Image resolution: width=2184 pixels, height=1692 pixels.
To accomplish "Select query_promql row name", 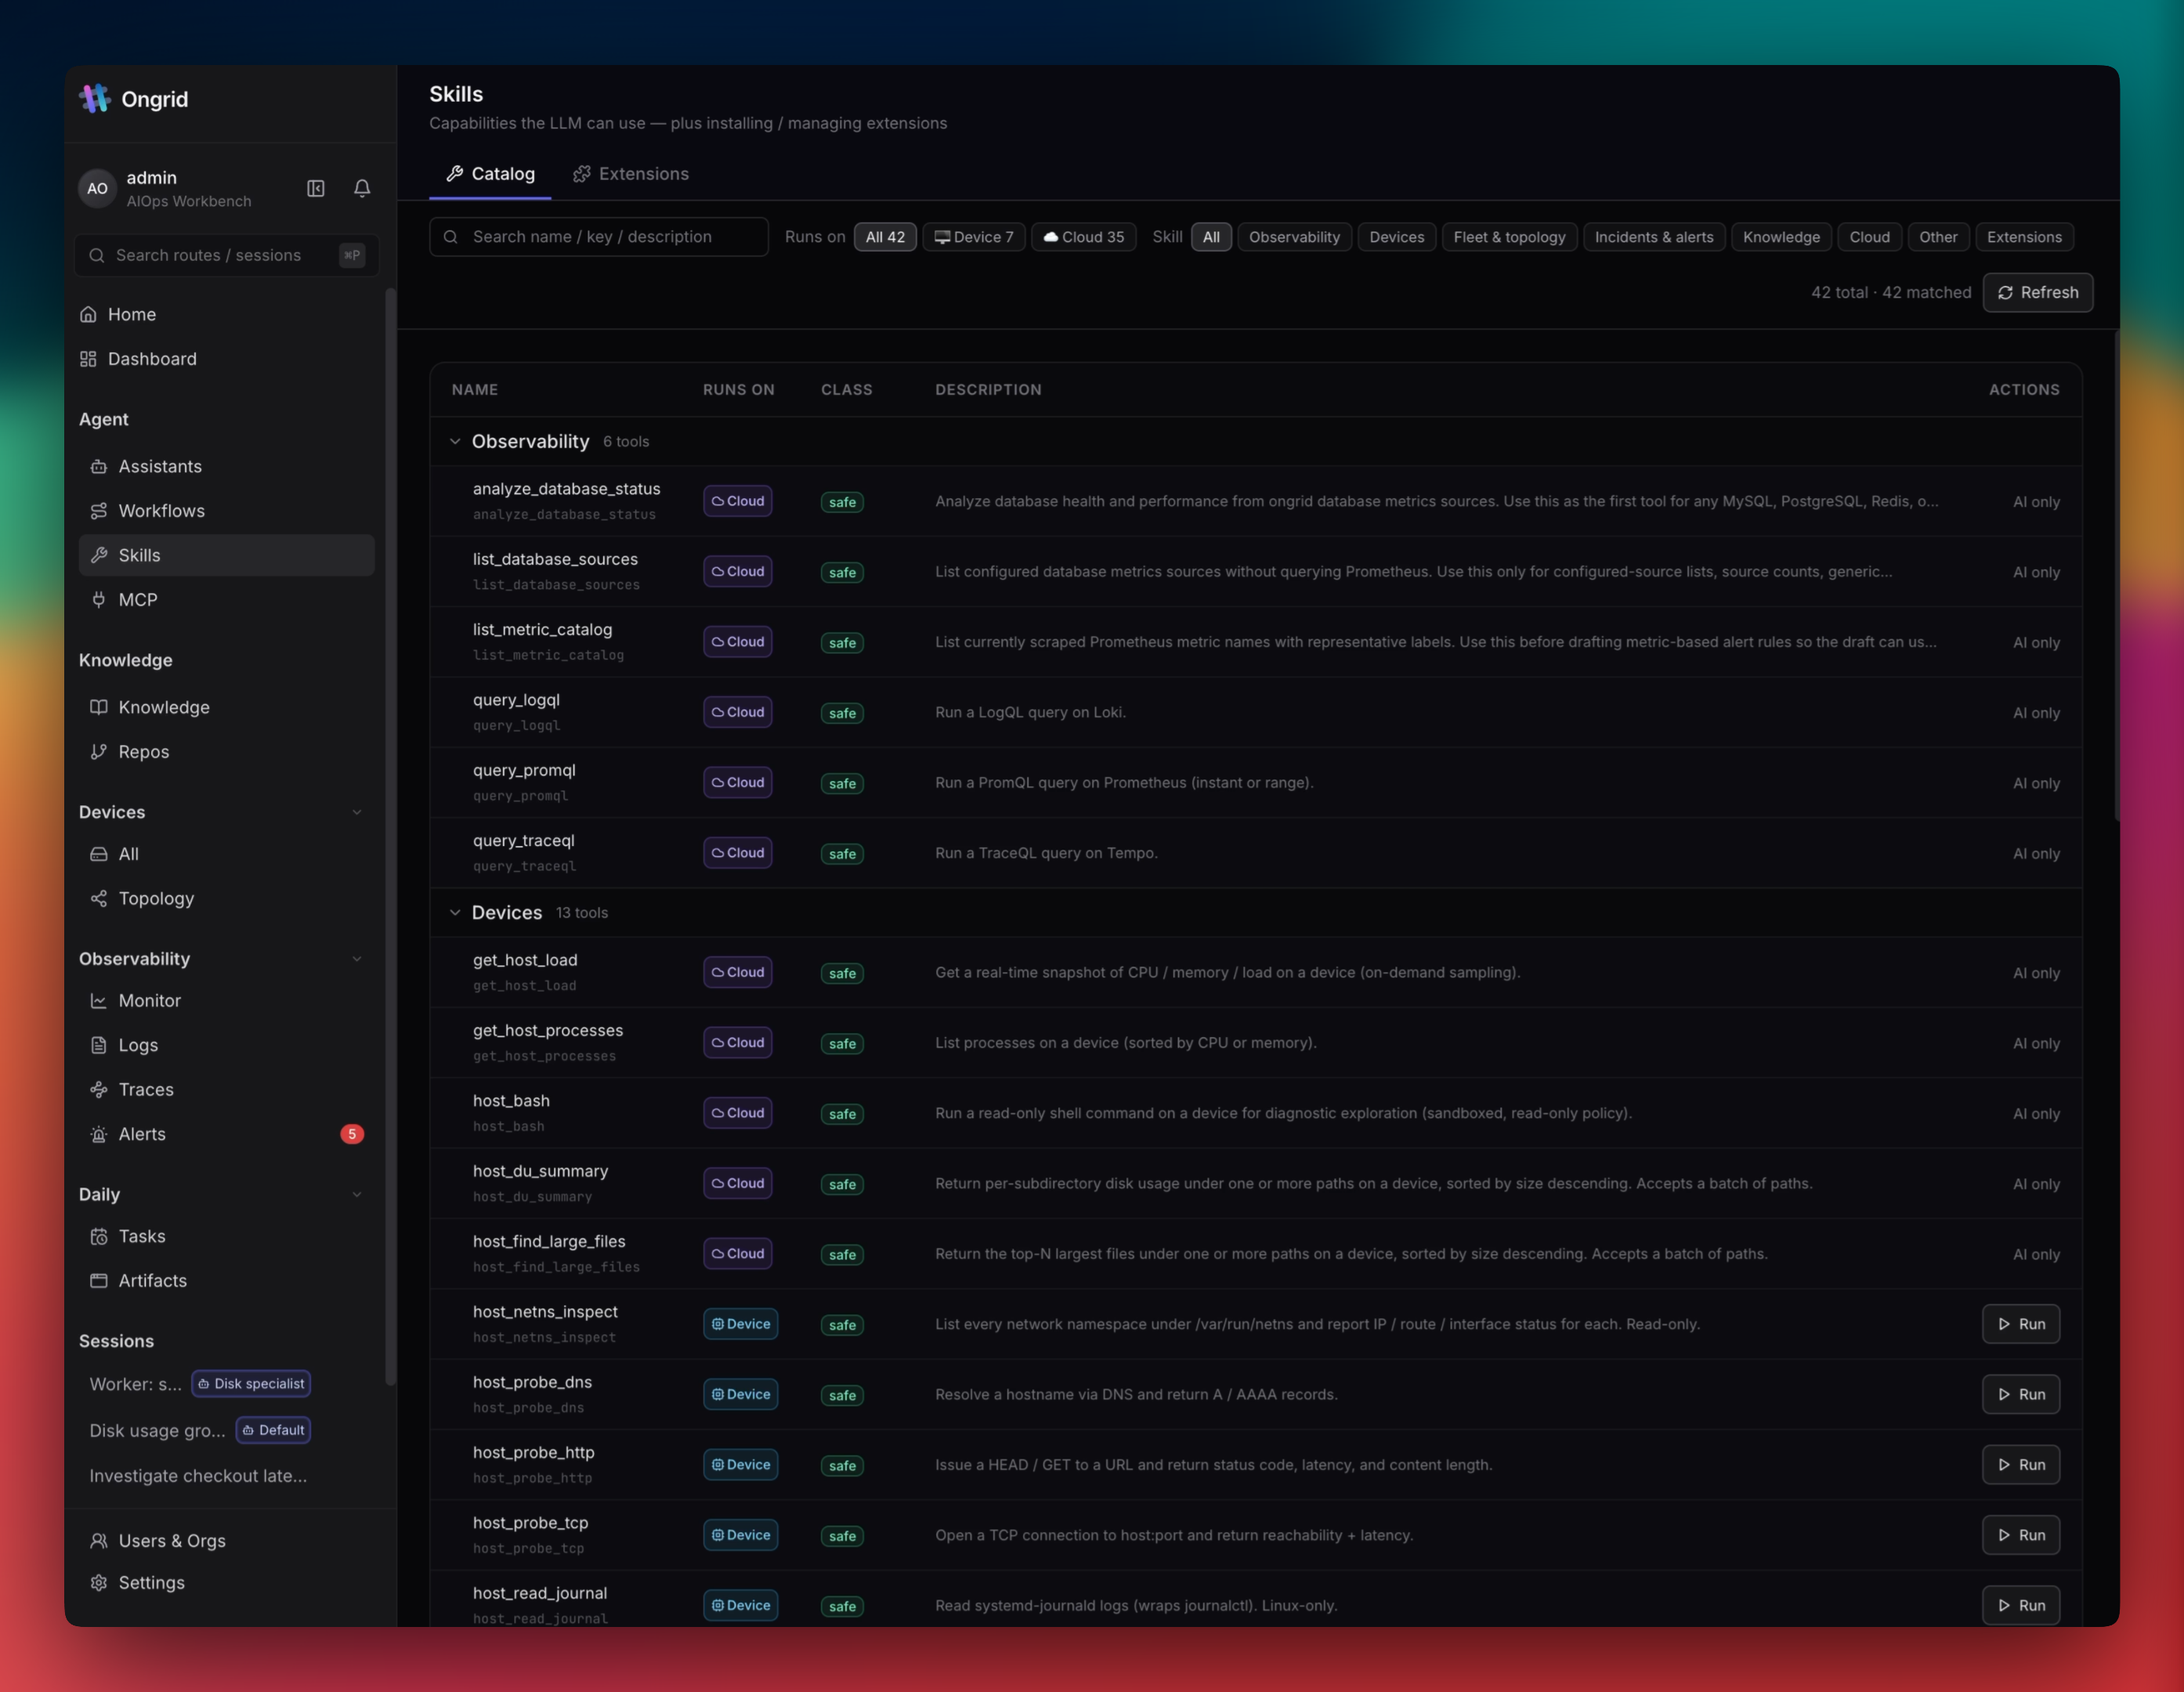I will click(x=524, y=770).
